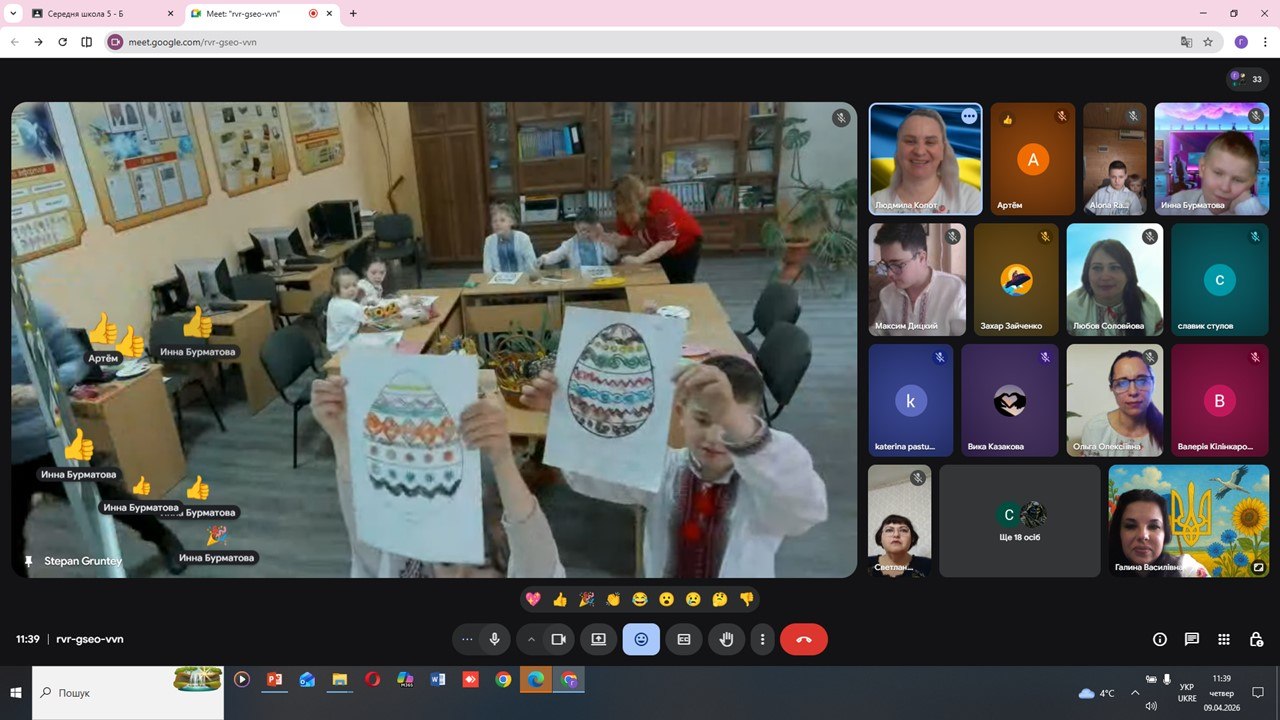Switch to the Середня школа 5 - Б tab
This screenshot has width=1280, height=720.
coord(95,14)
